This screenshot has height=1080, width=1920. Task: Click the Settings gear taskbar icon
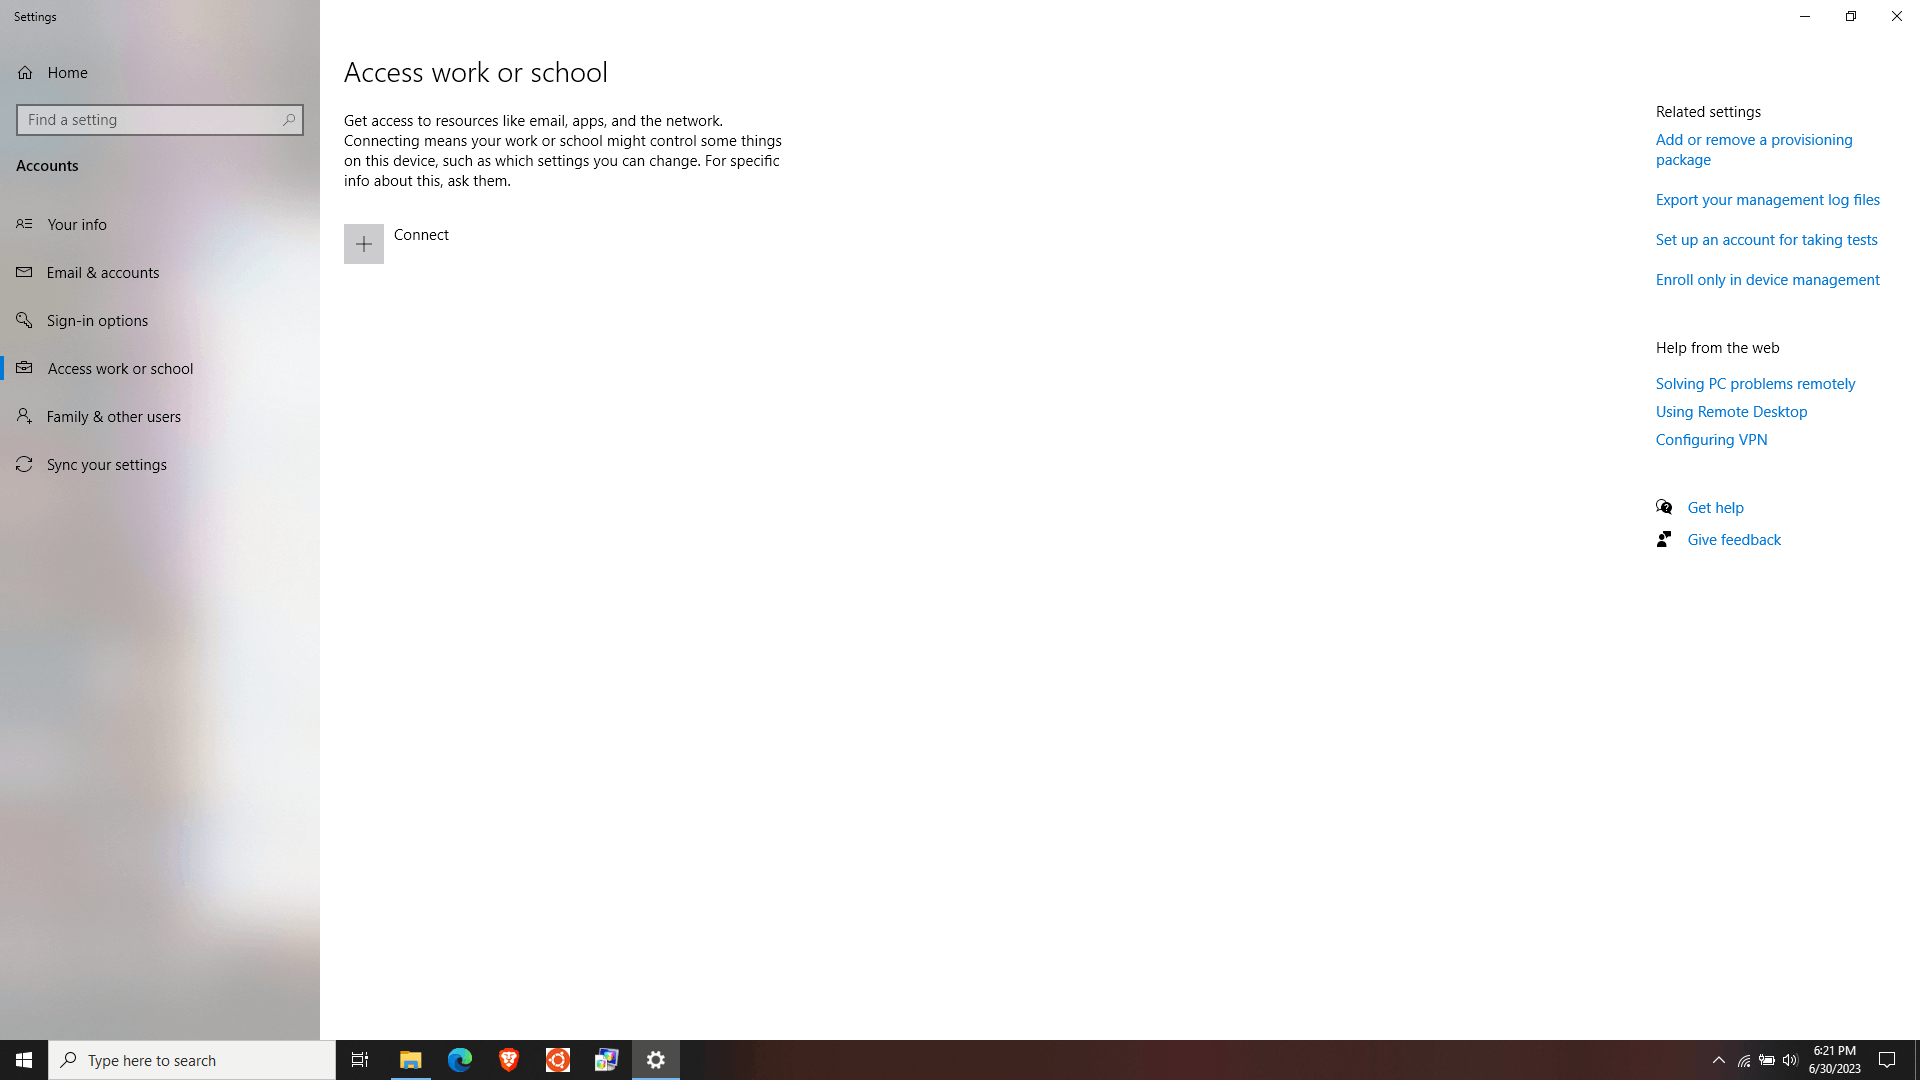pyautogui.click(x=655, y=1060)
